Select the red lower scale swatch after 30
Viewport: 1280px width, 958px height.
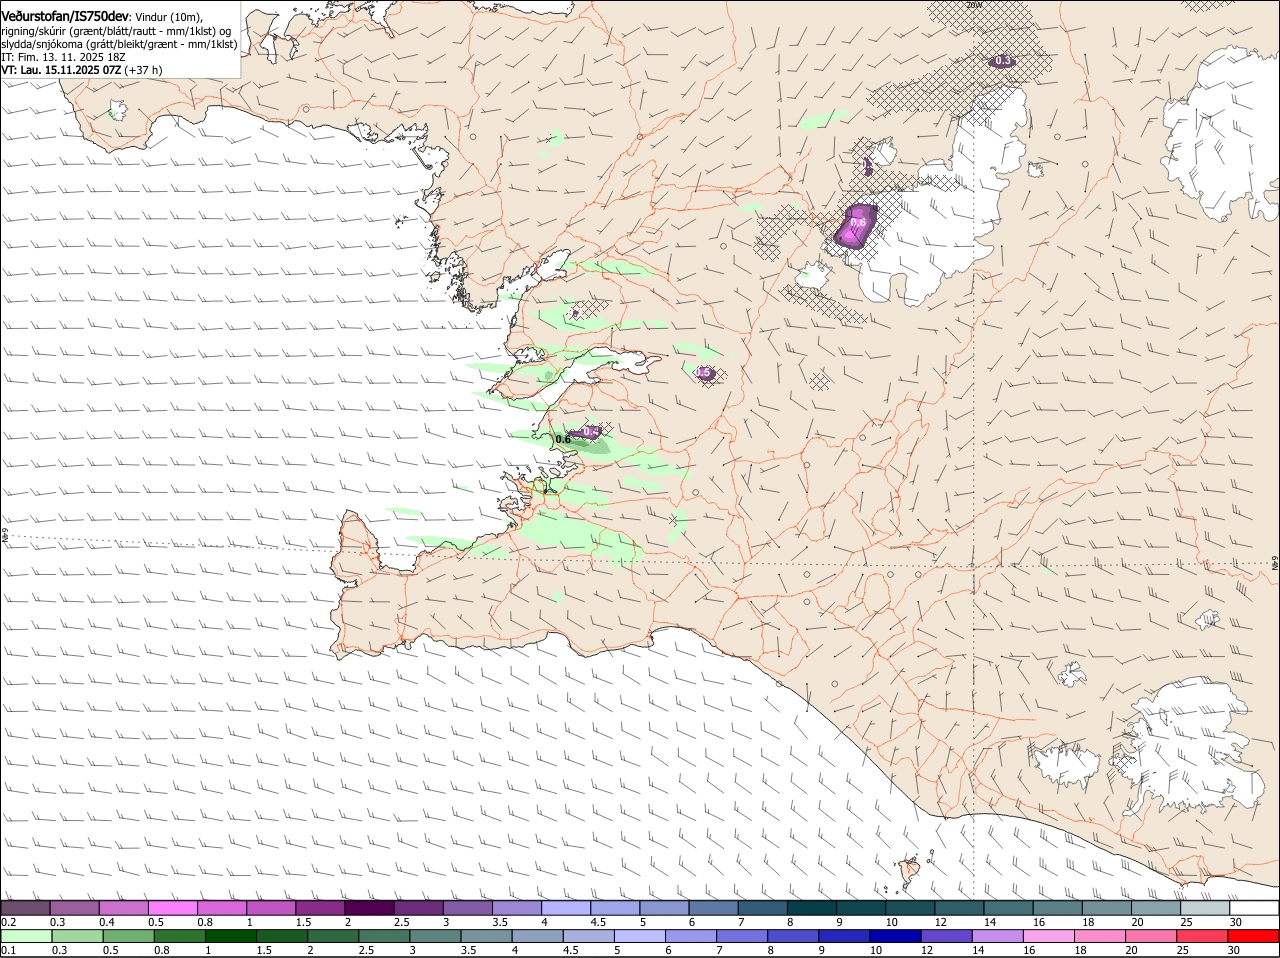1253,936
